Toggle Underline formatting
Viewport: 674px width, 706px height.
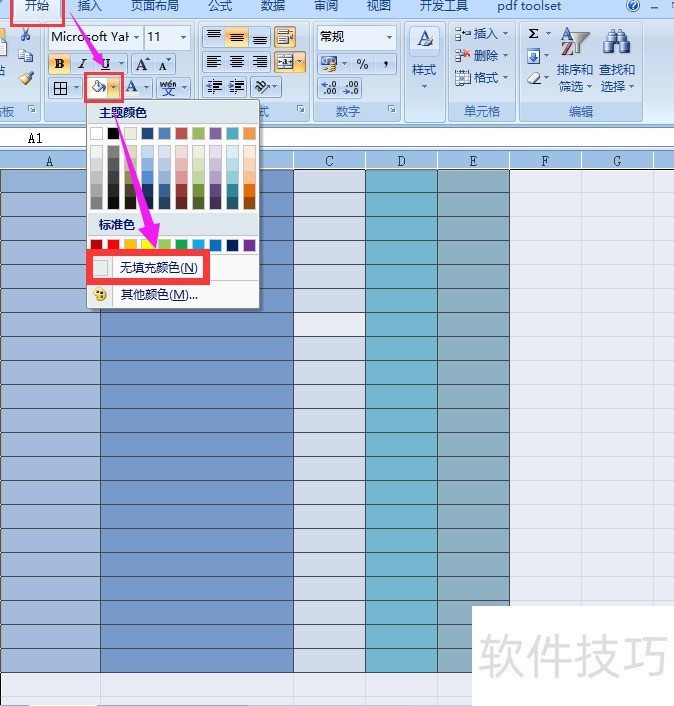pos(105,63)
